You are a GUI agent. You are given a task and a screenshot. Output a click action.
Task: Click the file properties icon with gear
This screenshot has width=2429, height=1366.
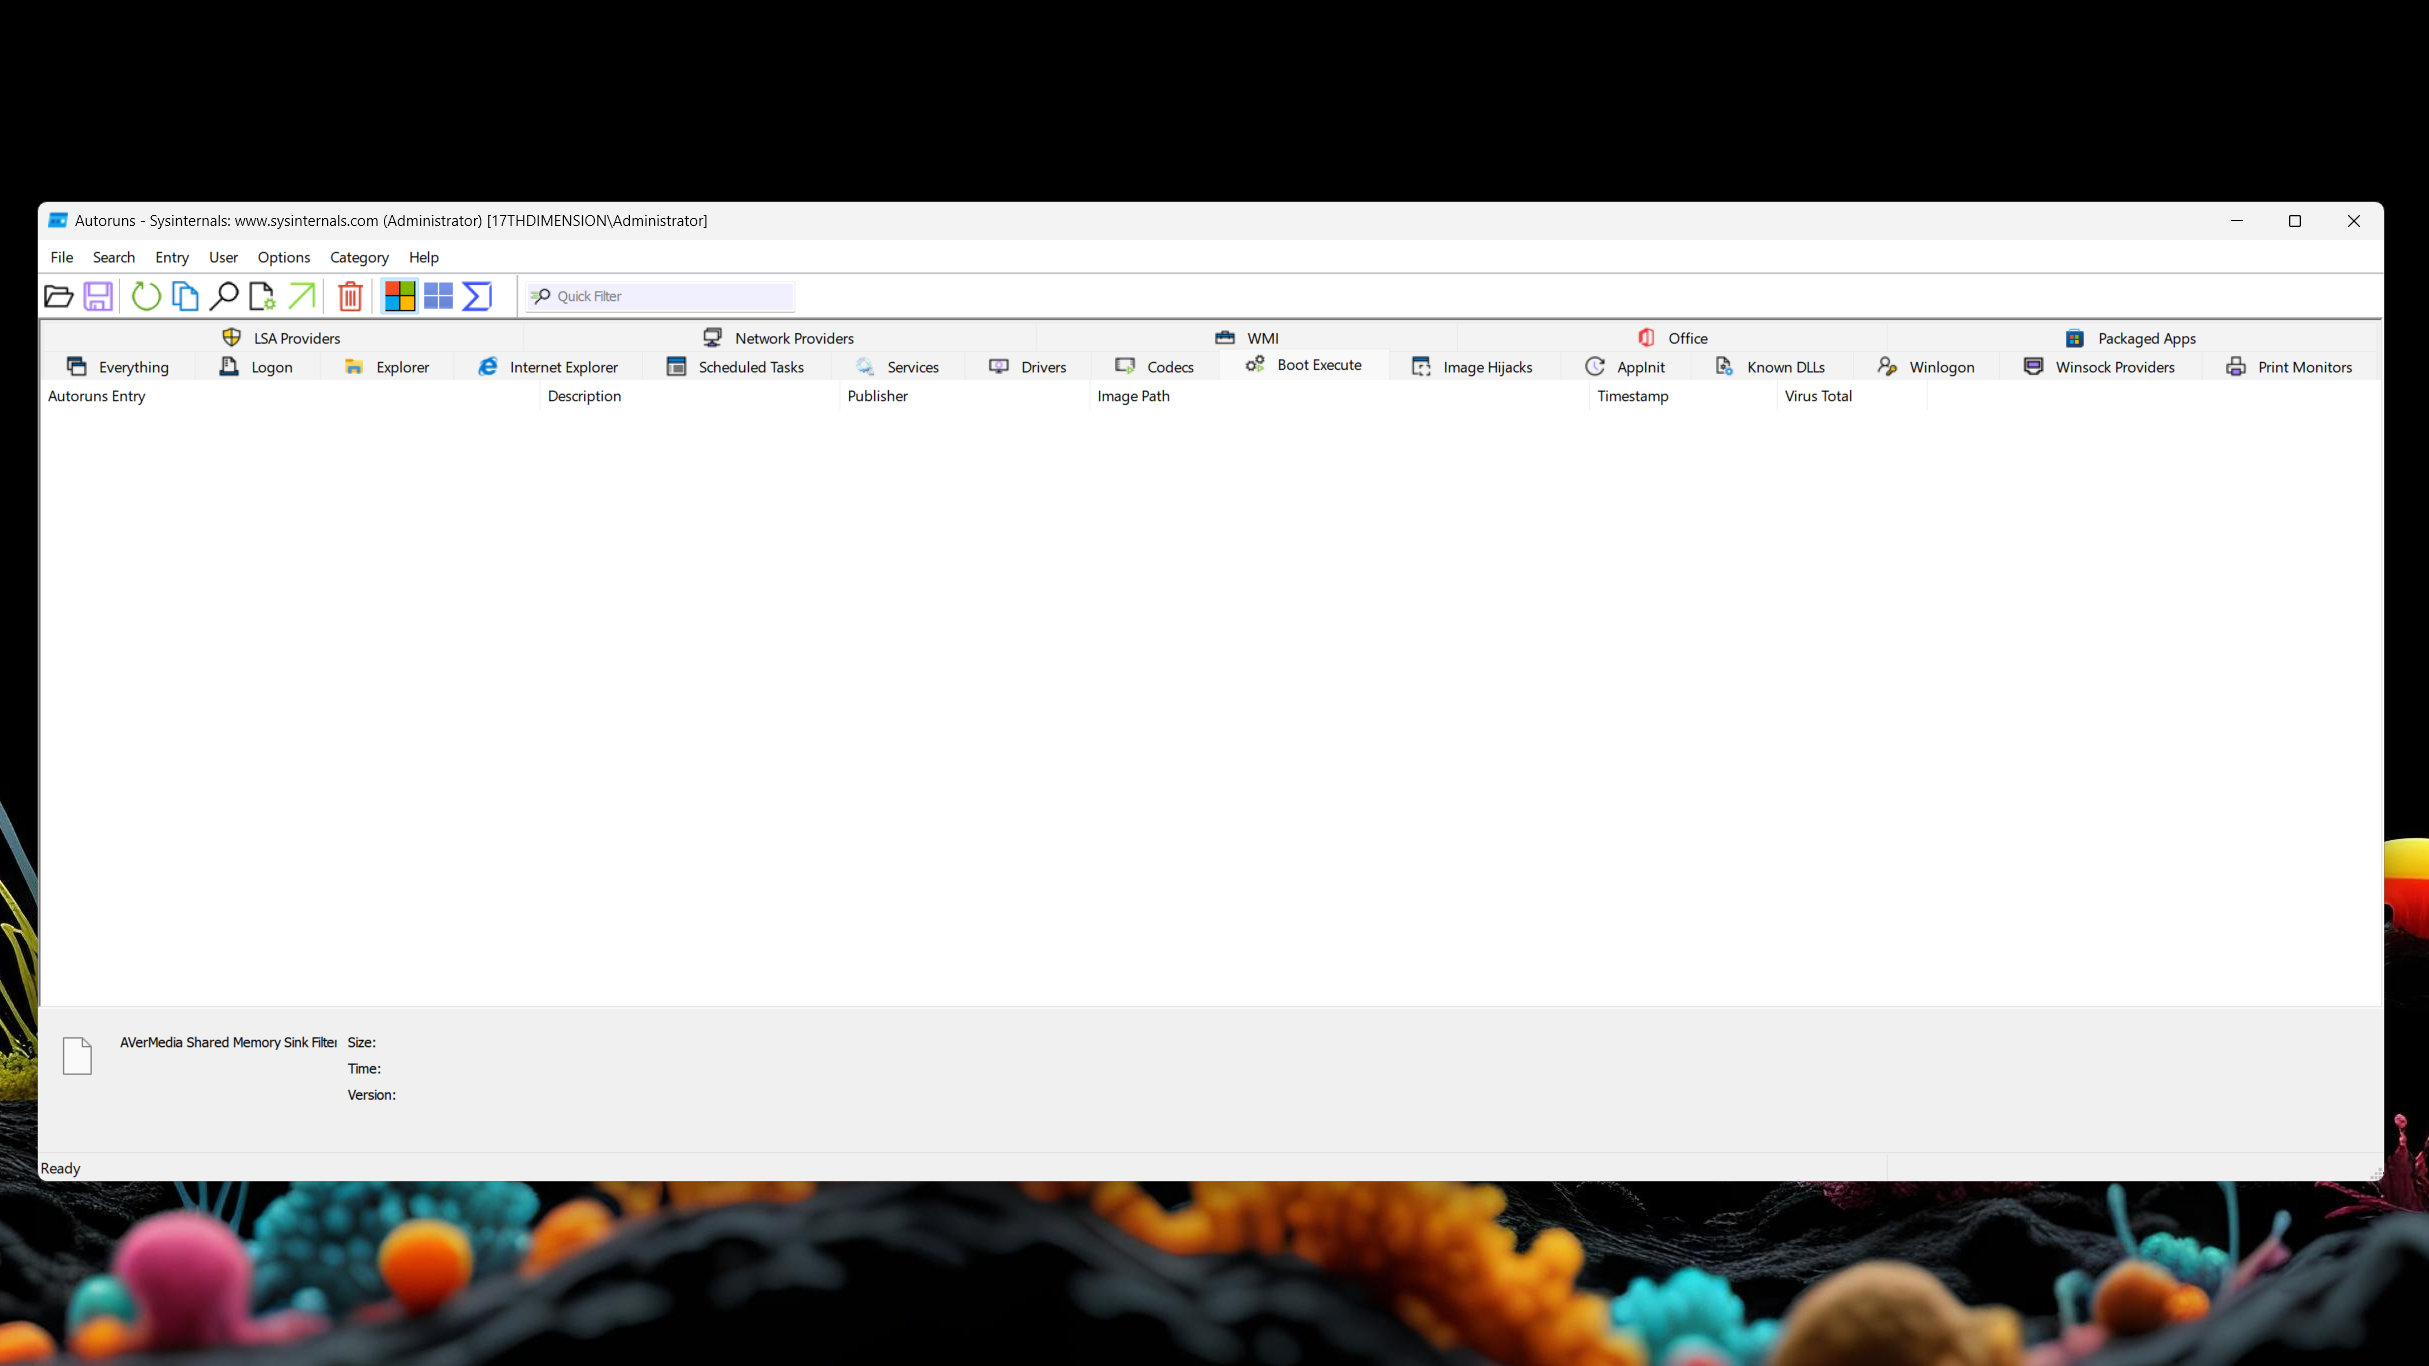click(x=262, y=296)
